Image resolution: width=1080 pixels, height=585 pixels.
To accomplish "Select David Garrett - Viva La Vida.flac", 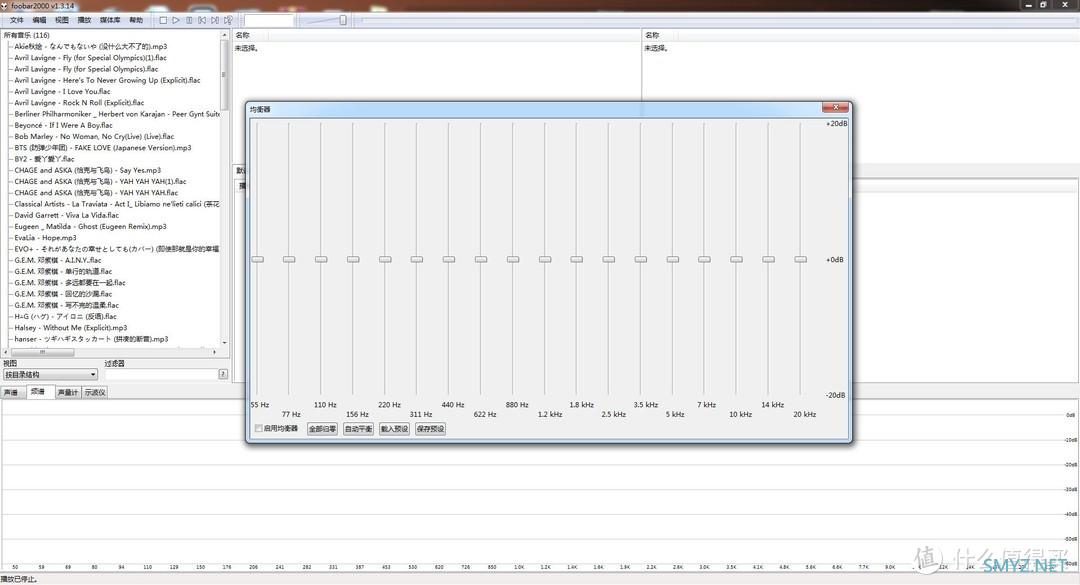I will pyautogui.click(x=67, y=215).
